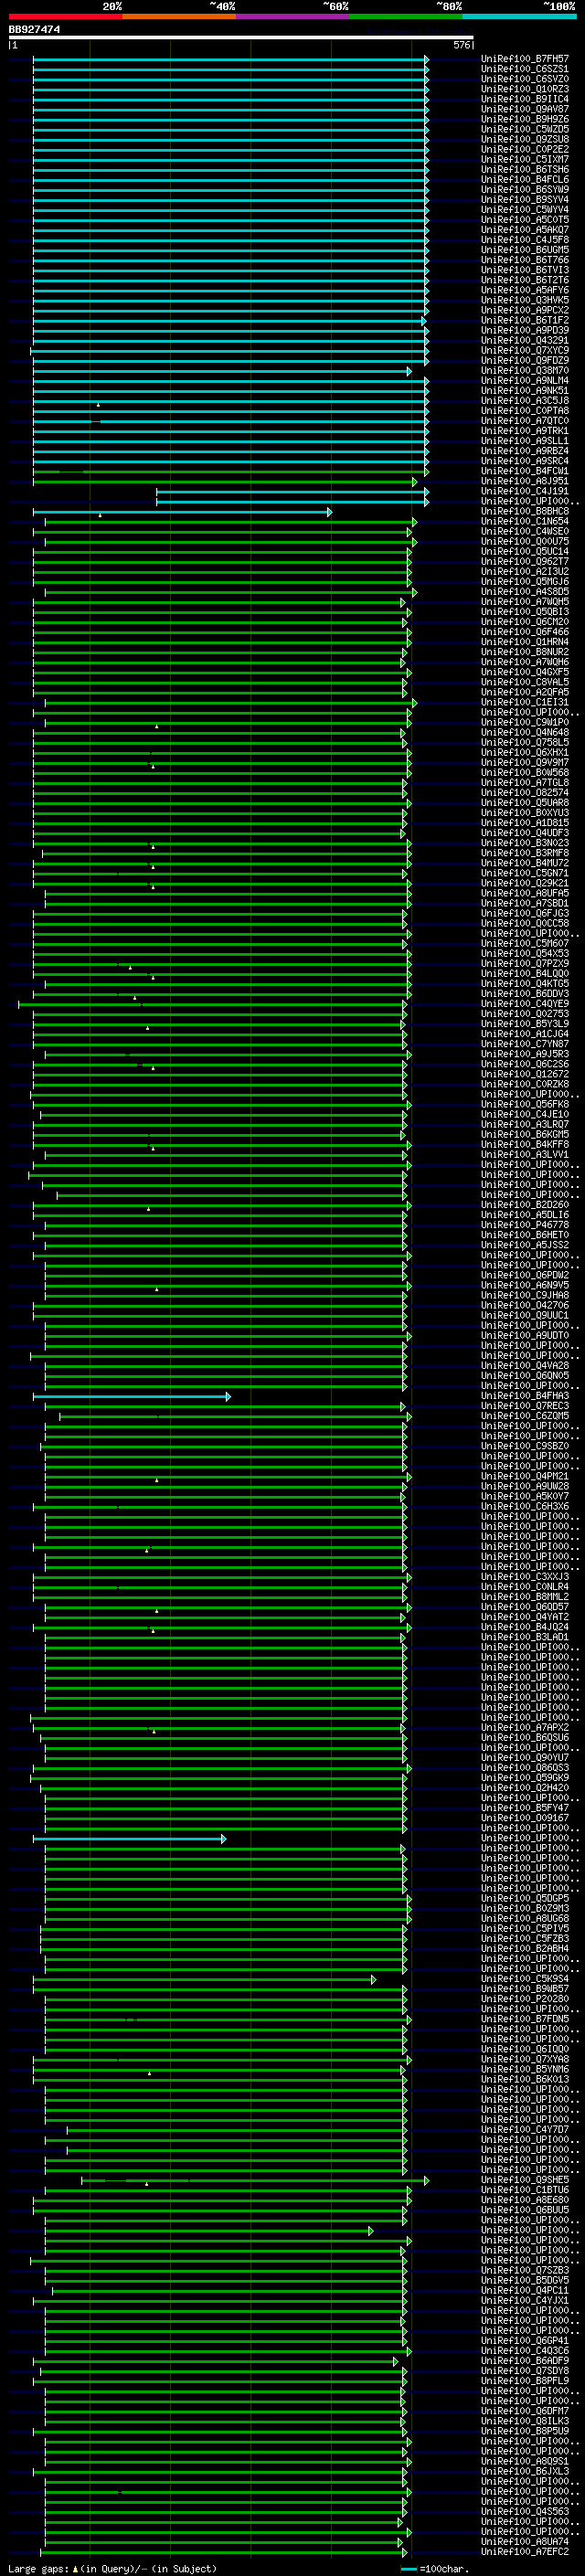Select hit label UniRef100_B6T766

pyautogui.click(x=525, y=260)
